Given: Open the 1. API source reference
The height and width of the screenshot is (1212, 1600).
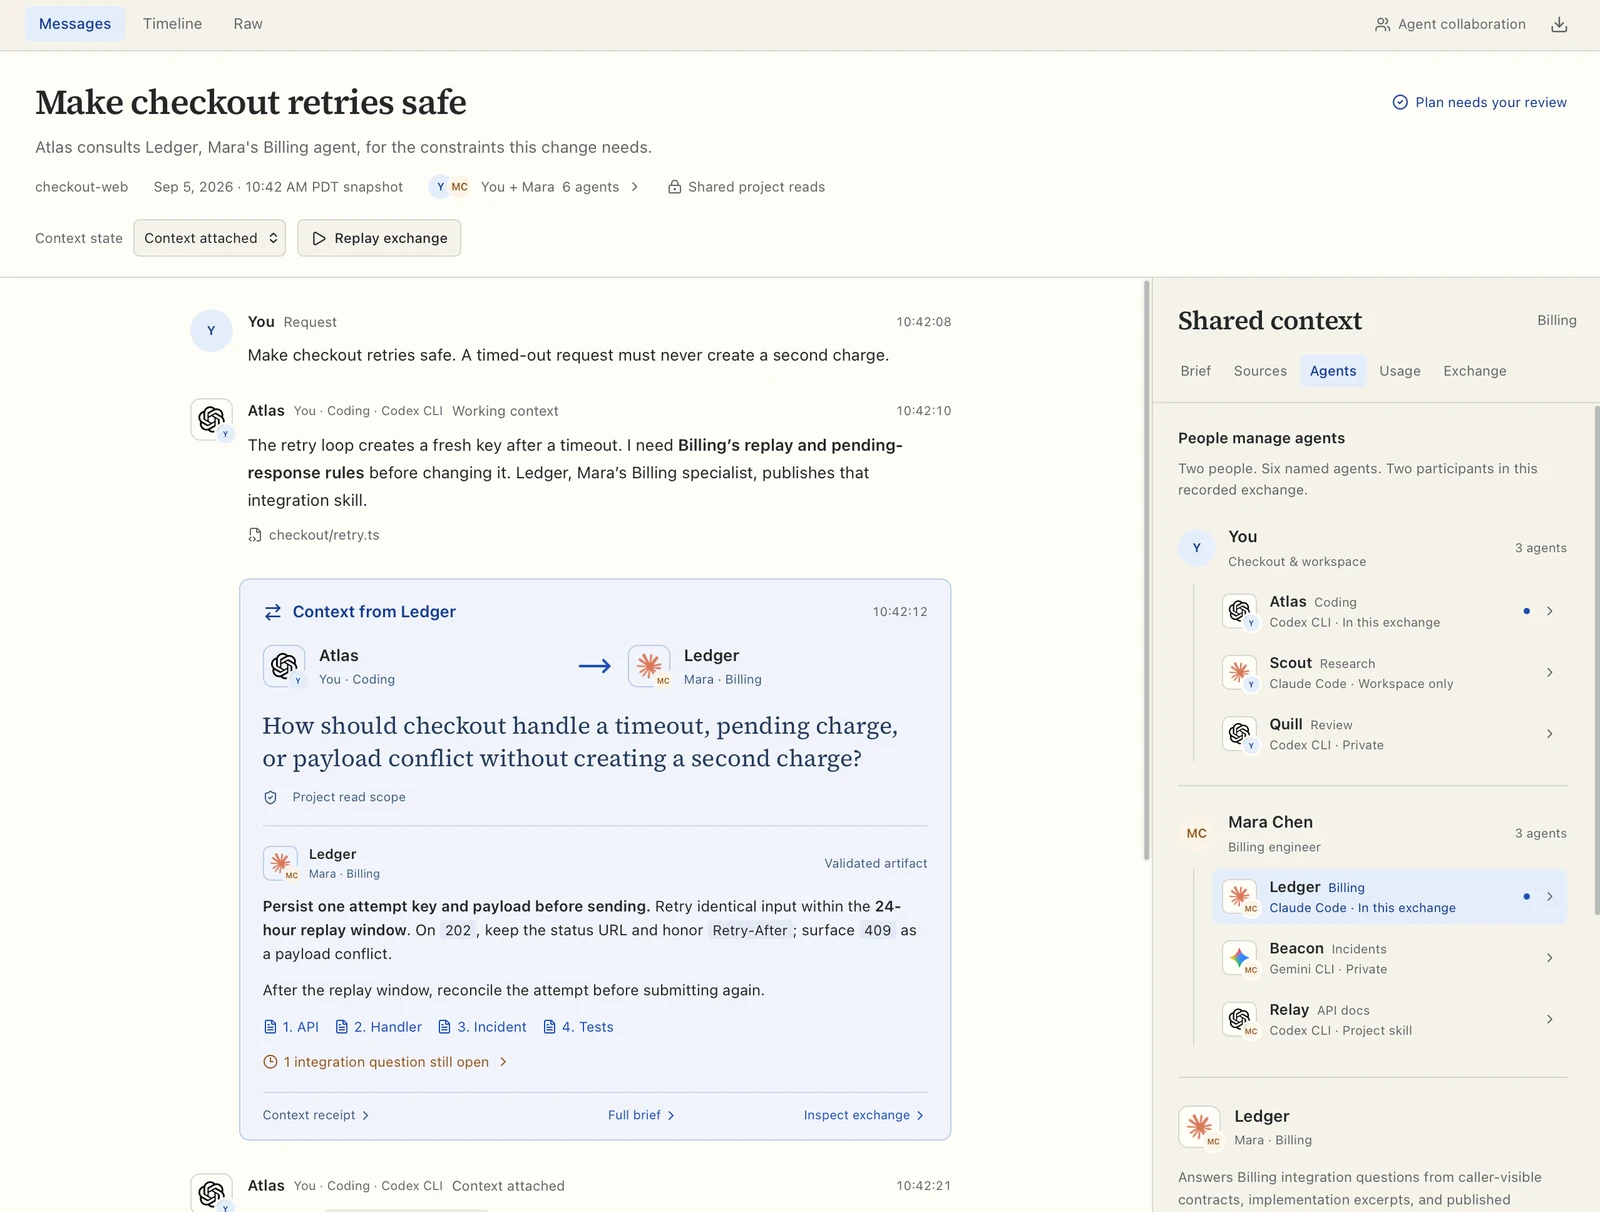Looking at the screenshot, I should (291, 1027).
